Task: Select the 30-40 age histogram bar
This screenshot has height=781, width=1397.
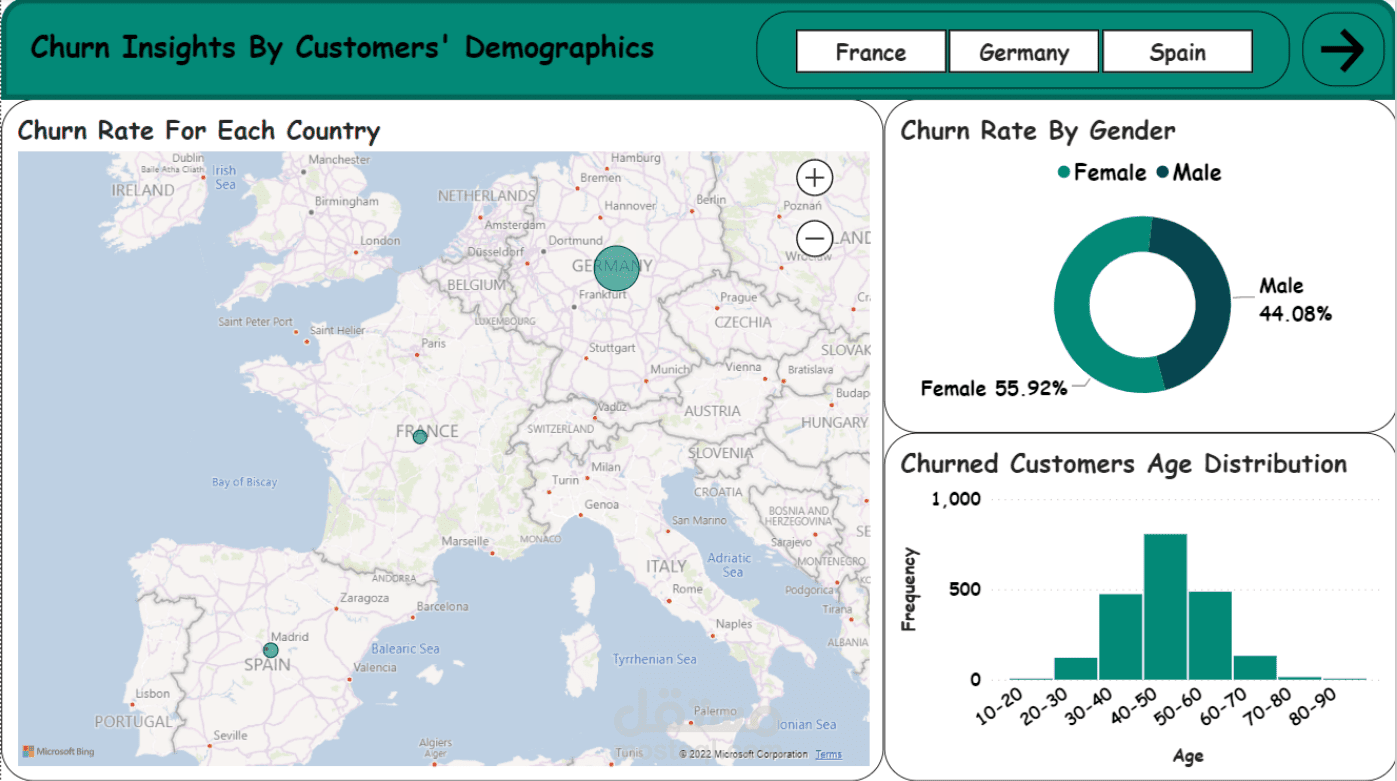Action: coord(1120,637)
